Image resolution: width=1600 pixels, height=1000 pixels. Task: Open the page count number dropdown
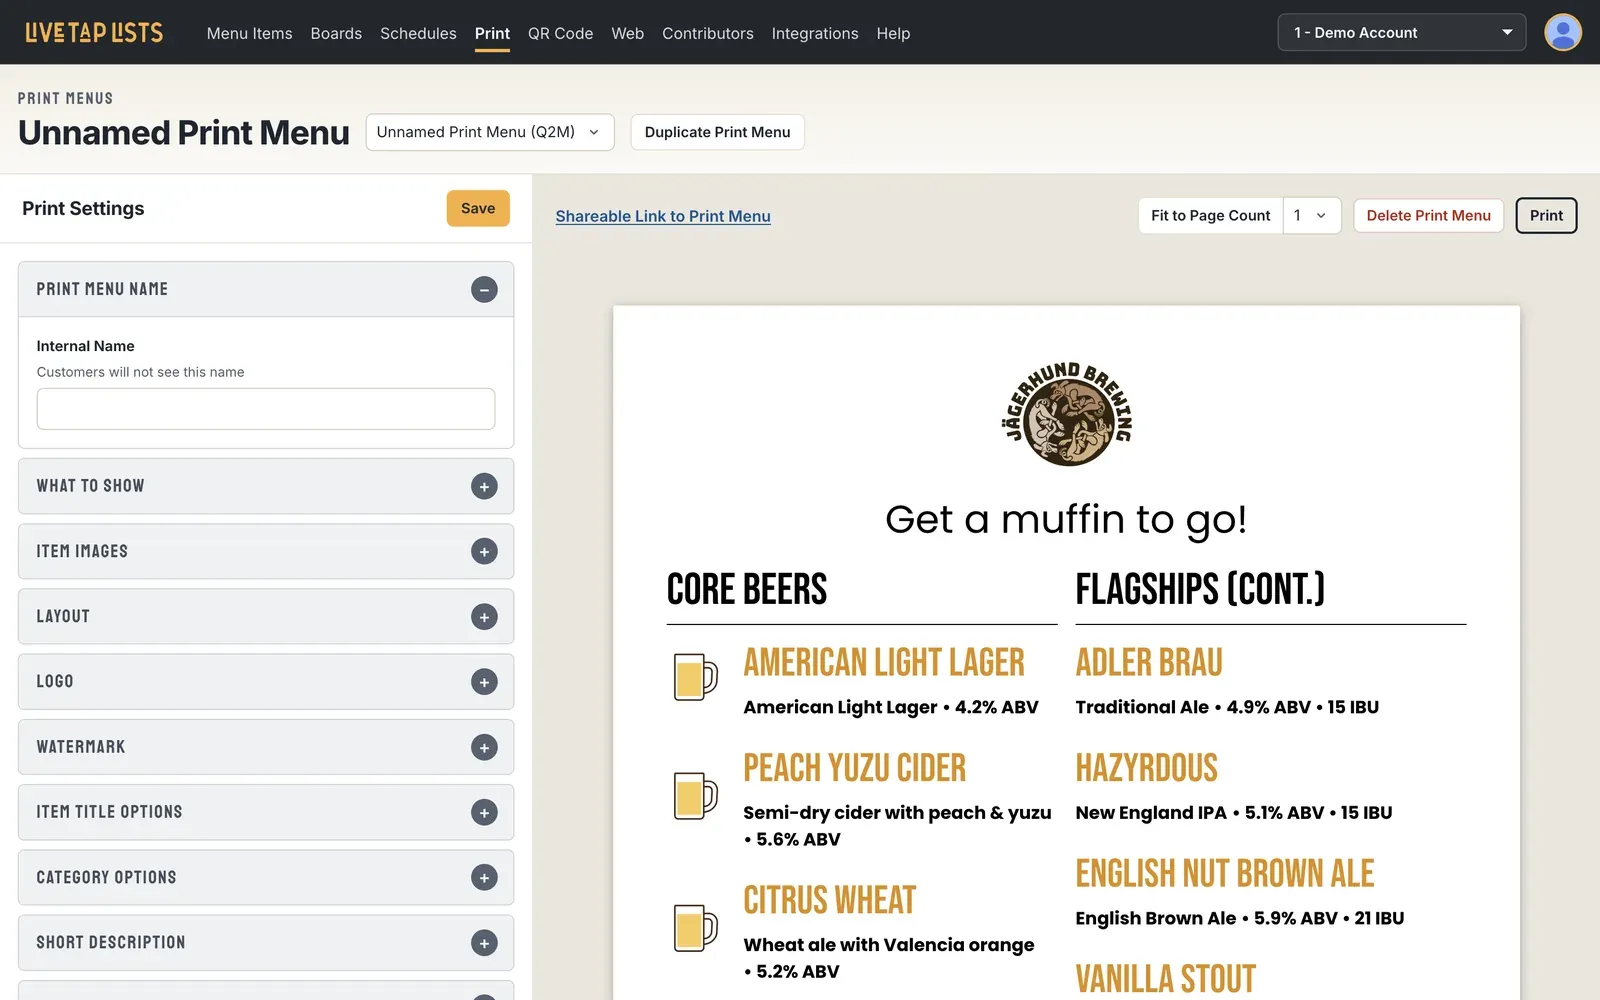coord(1311,215)
